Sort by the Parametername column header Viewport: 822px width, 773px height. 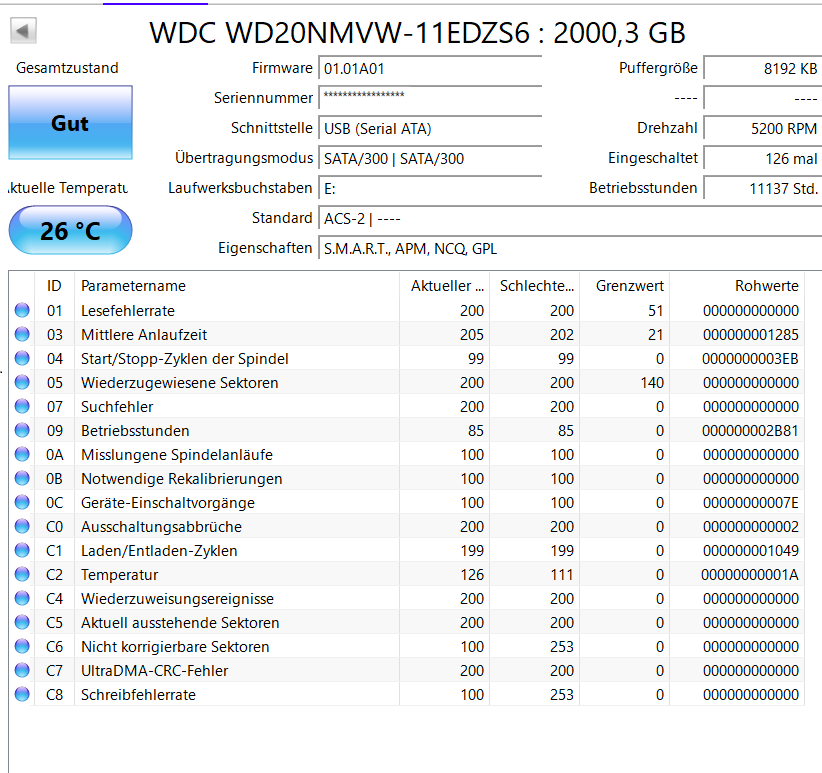237,286
